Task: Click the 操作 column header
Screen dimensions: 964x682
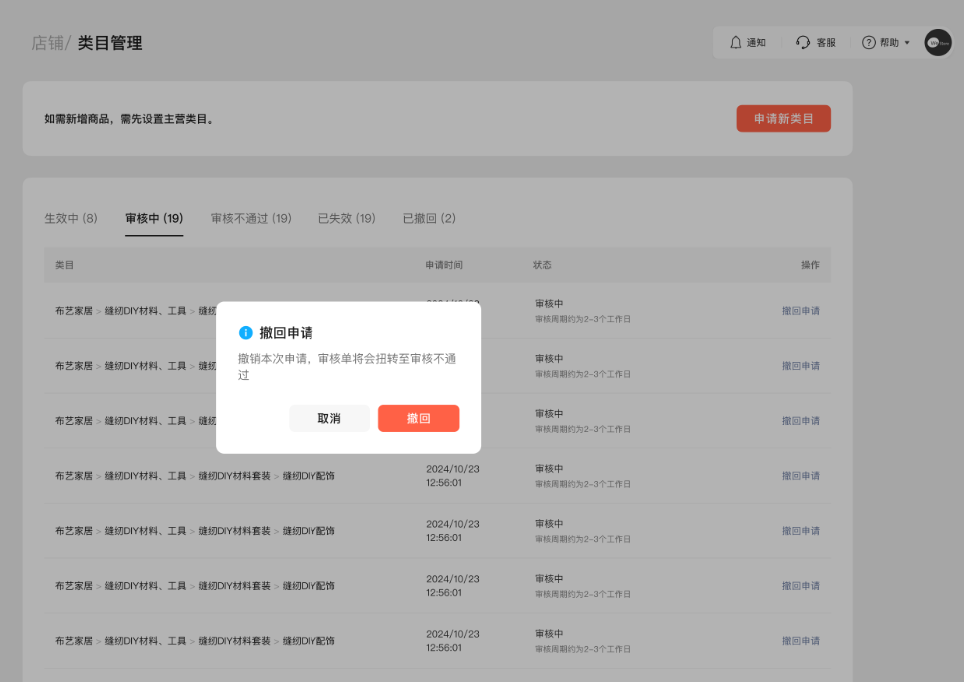Action: 810,265
